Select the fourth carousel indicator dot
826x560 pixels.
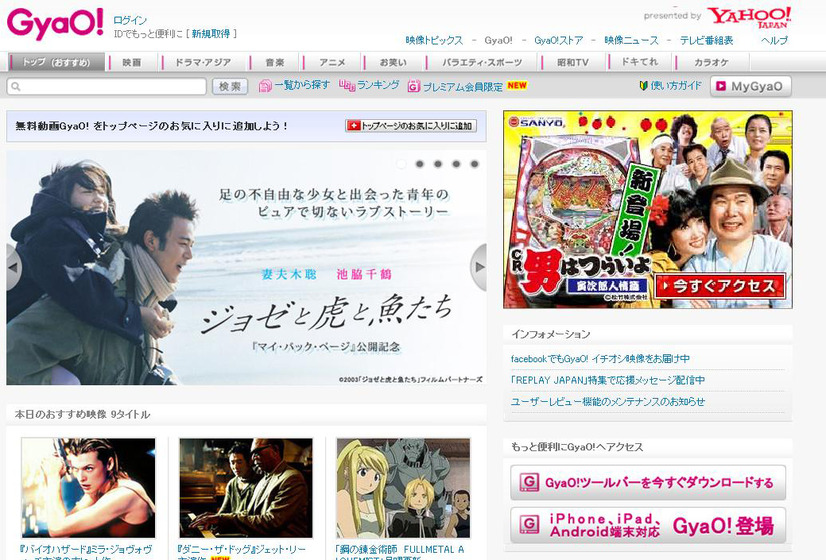click(456, 164)
